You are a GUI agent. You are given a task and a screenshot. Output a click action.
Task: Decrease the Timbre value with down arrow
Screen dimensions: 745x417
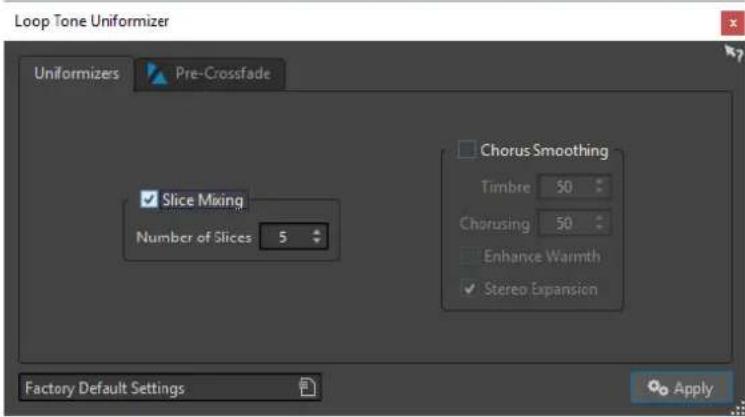[x=599, y=191]
